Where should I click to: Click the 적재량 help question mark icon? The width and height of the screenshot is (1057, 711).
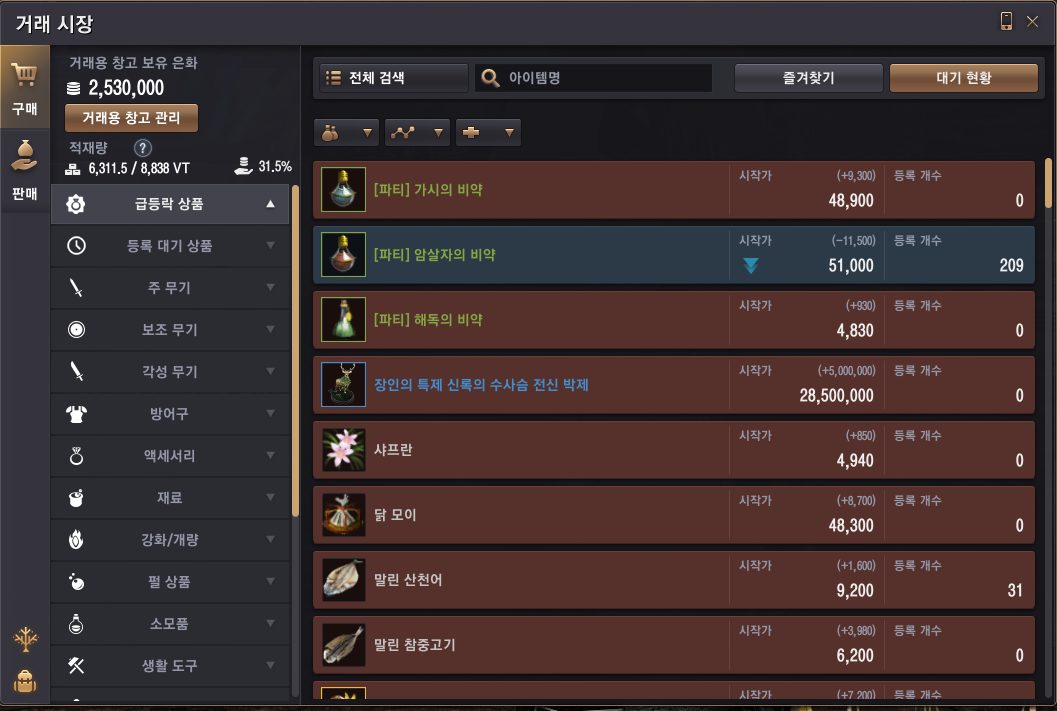coord(142,148)
